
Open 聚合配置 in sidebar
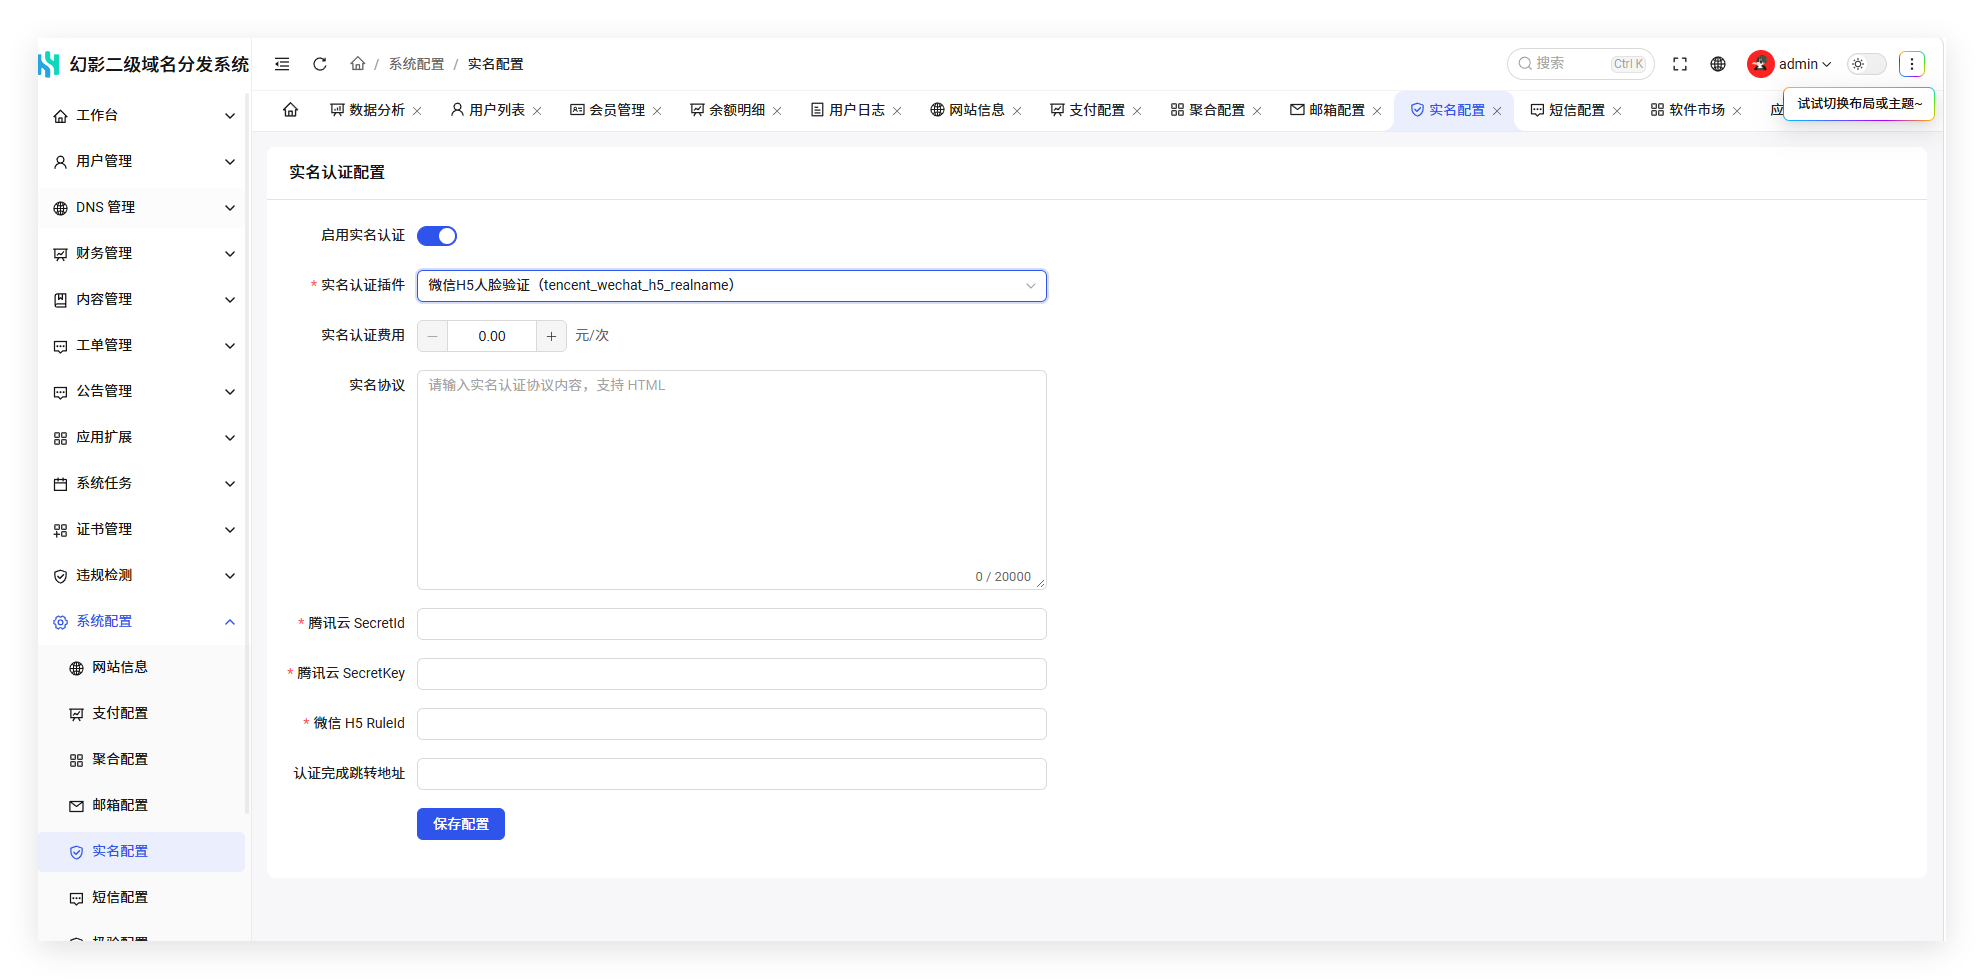click(141, 760)
